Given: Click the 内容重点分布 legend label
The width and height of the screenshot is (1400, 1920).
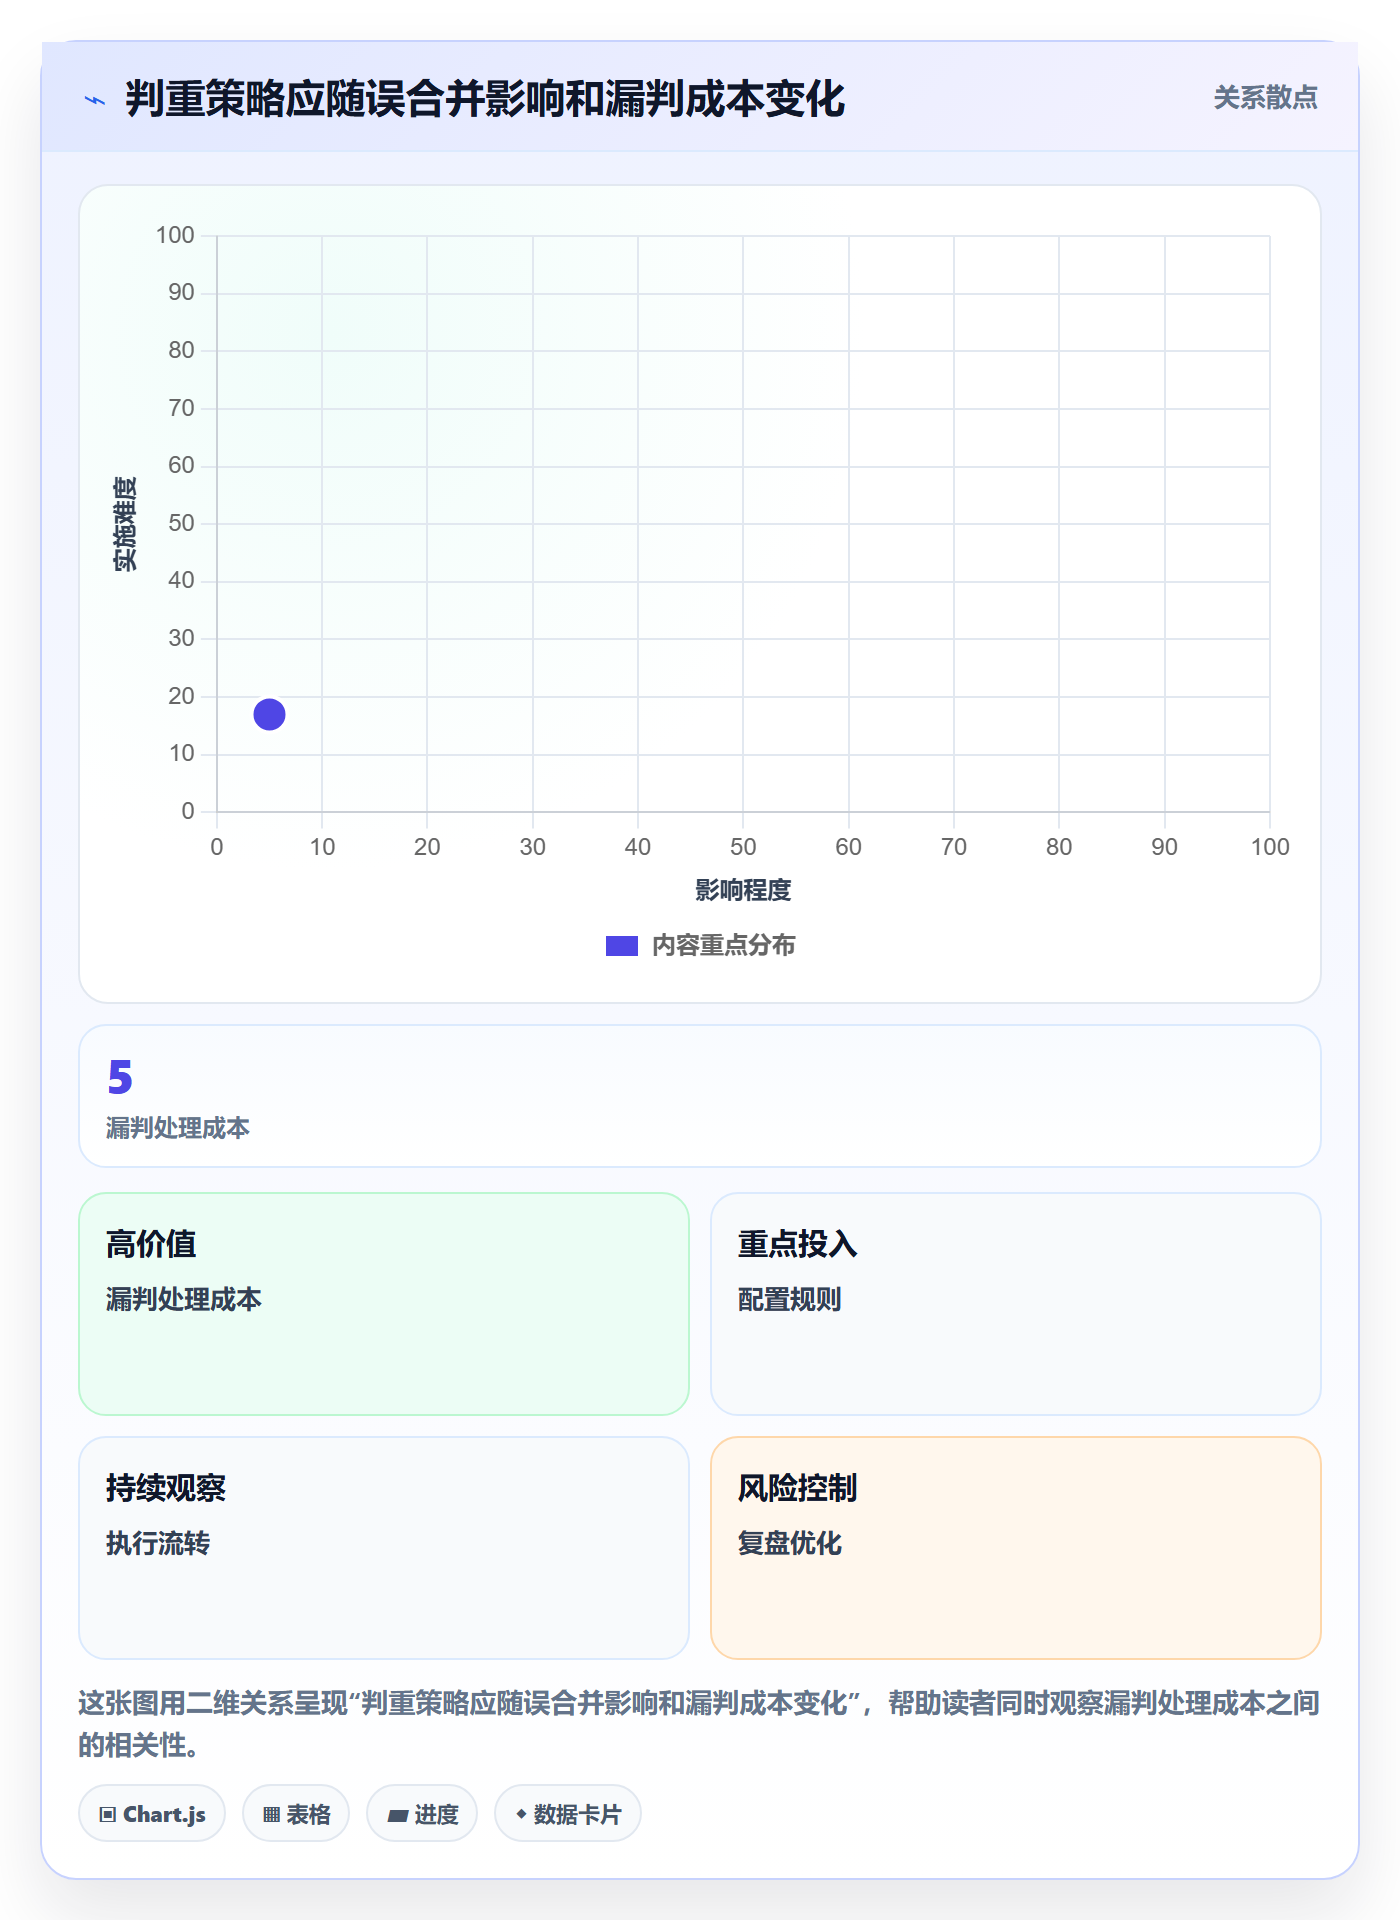Looking at the screenshot, I should click(723, 945).
